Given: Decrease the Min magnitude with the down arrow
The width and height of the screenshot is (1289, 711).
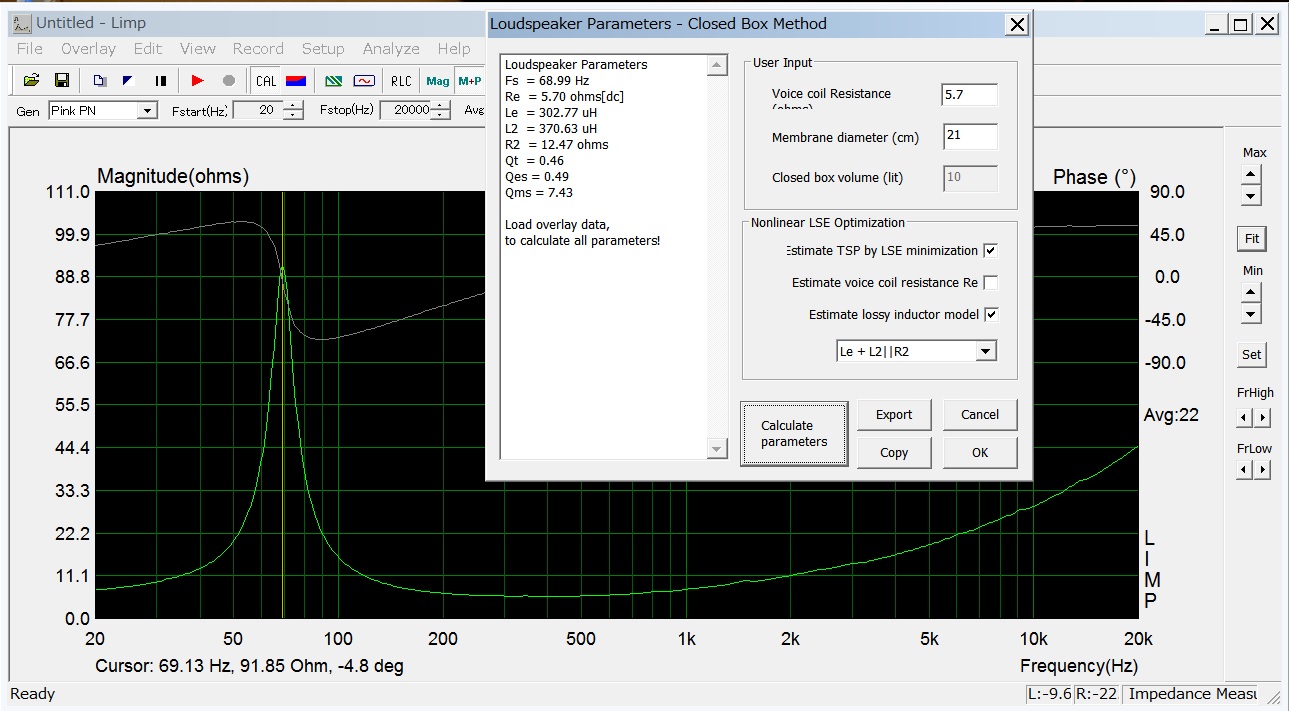Looking at the screenshot, I should [1250, 314].
